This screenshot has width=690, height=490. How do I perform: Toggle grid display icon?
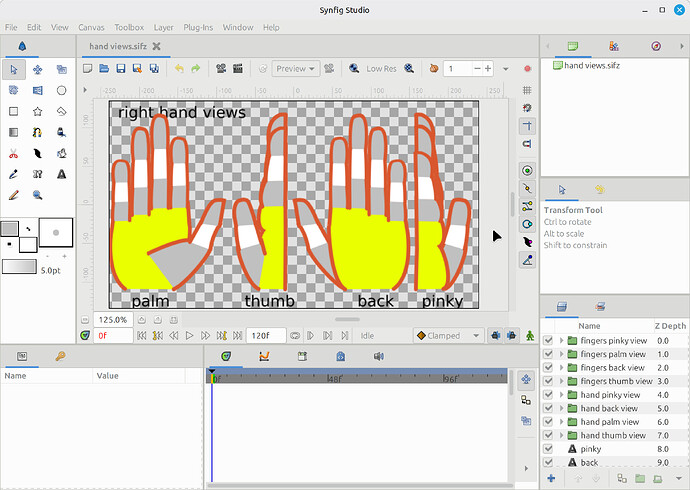[x=527, y=90]
